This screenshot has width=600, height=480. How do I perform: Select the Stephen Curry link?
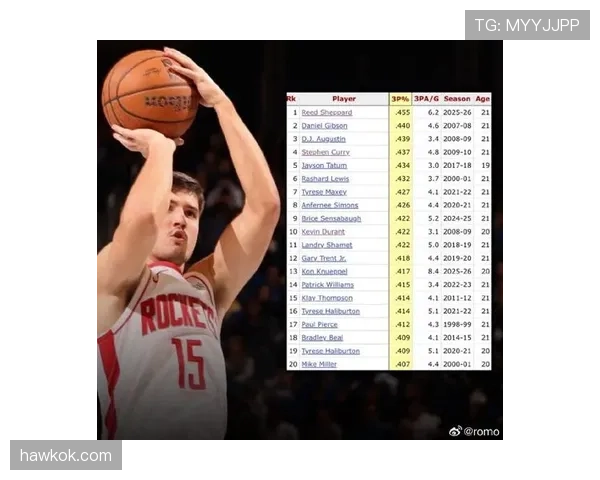click(x=325, y=152)
